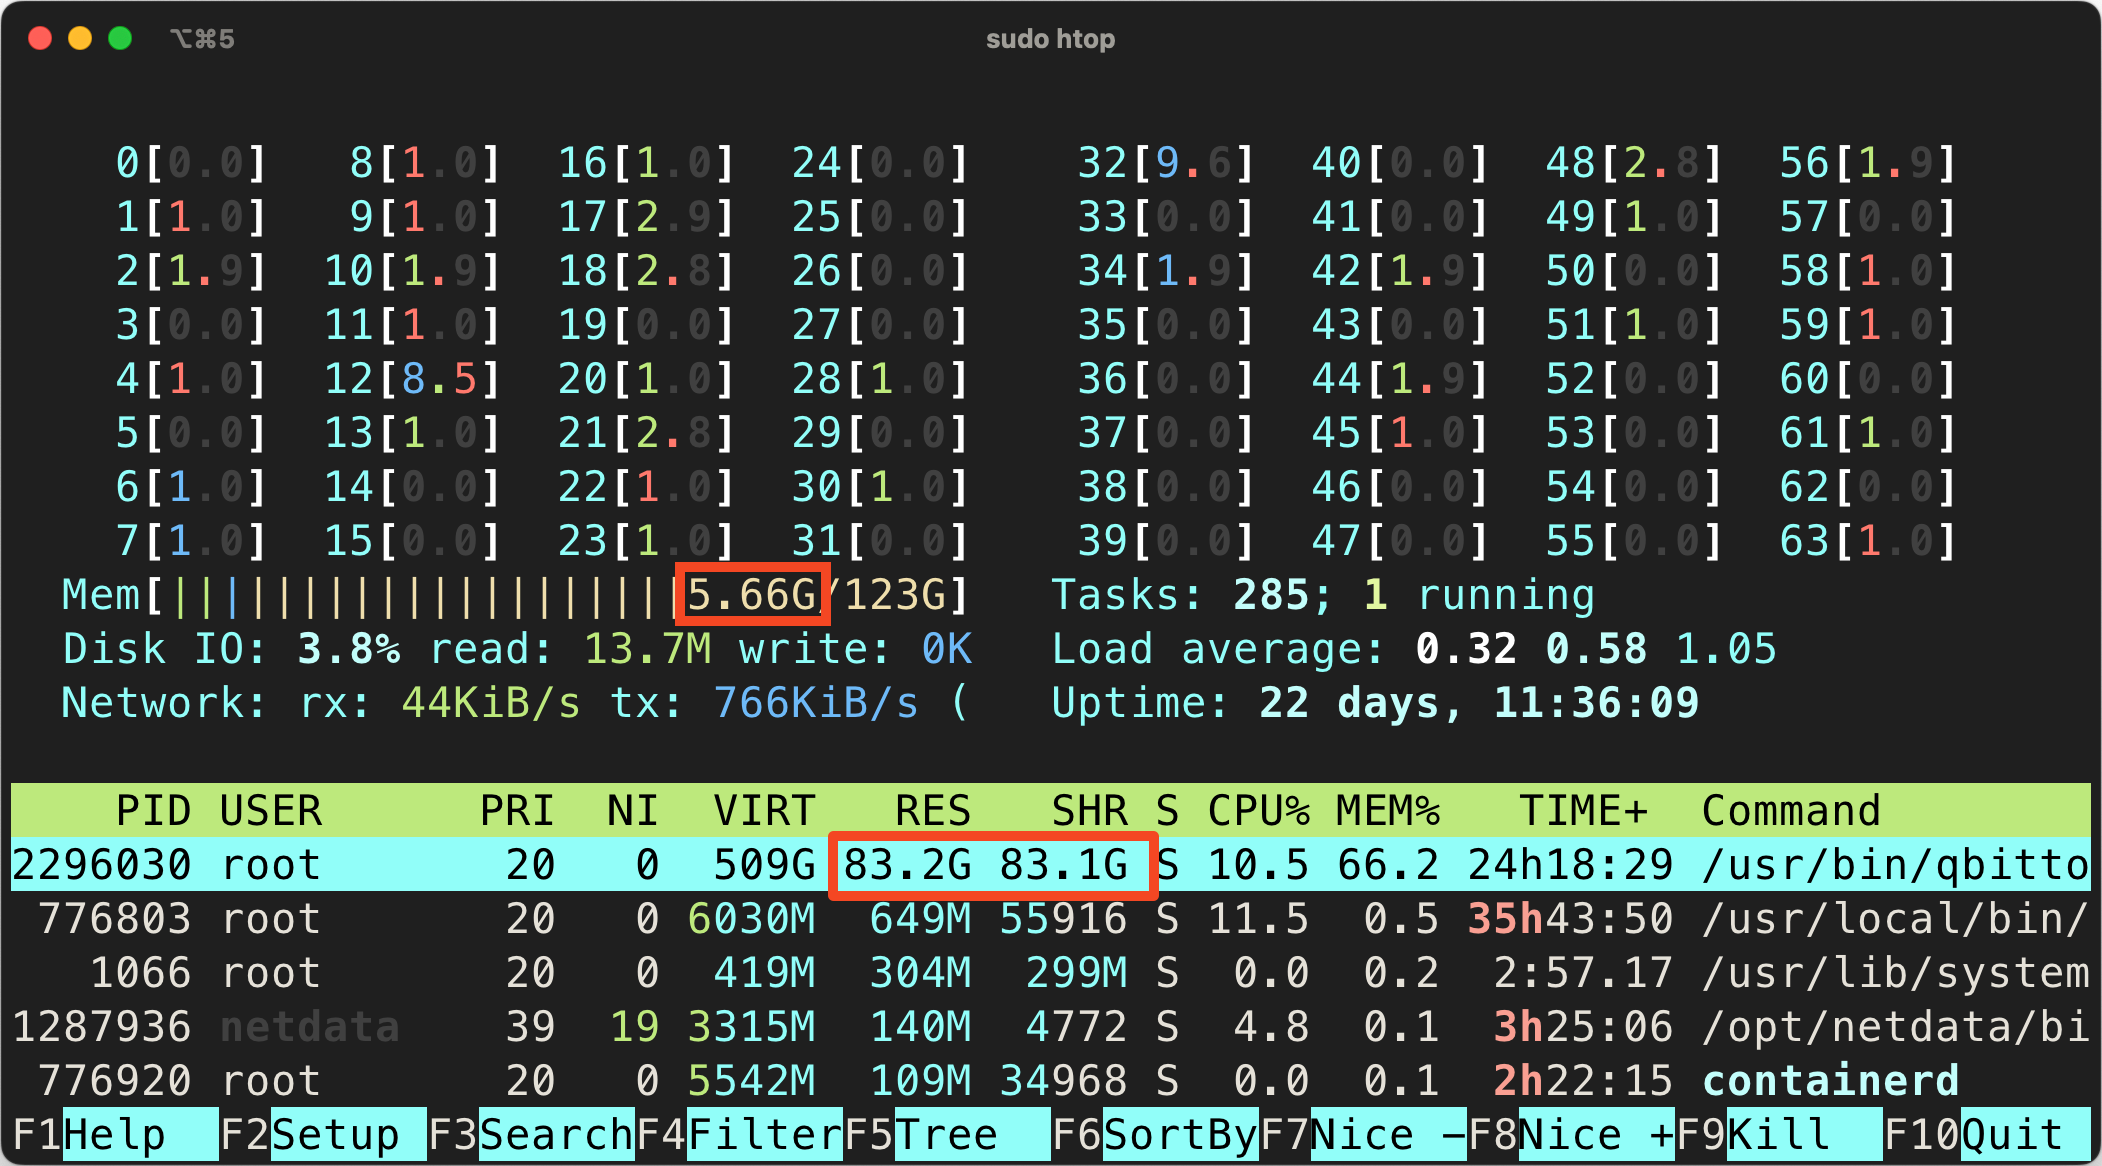2102x1166 pixels.
Task: Close the terminal window with red button
Action: coord(40,38)
